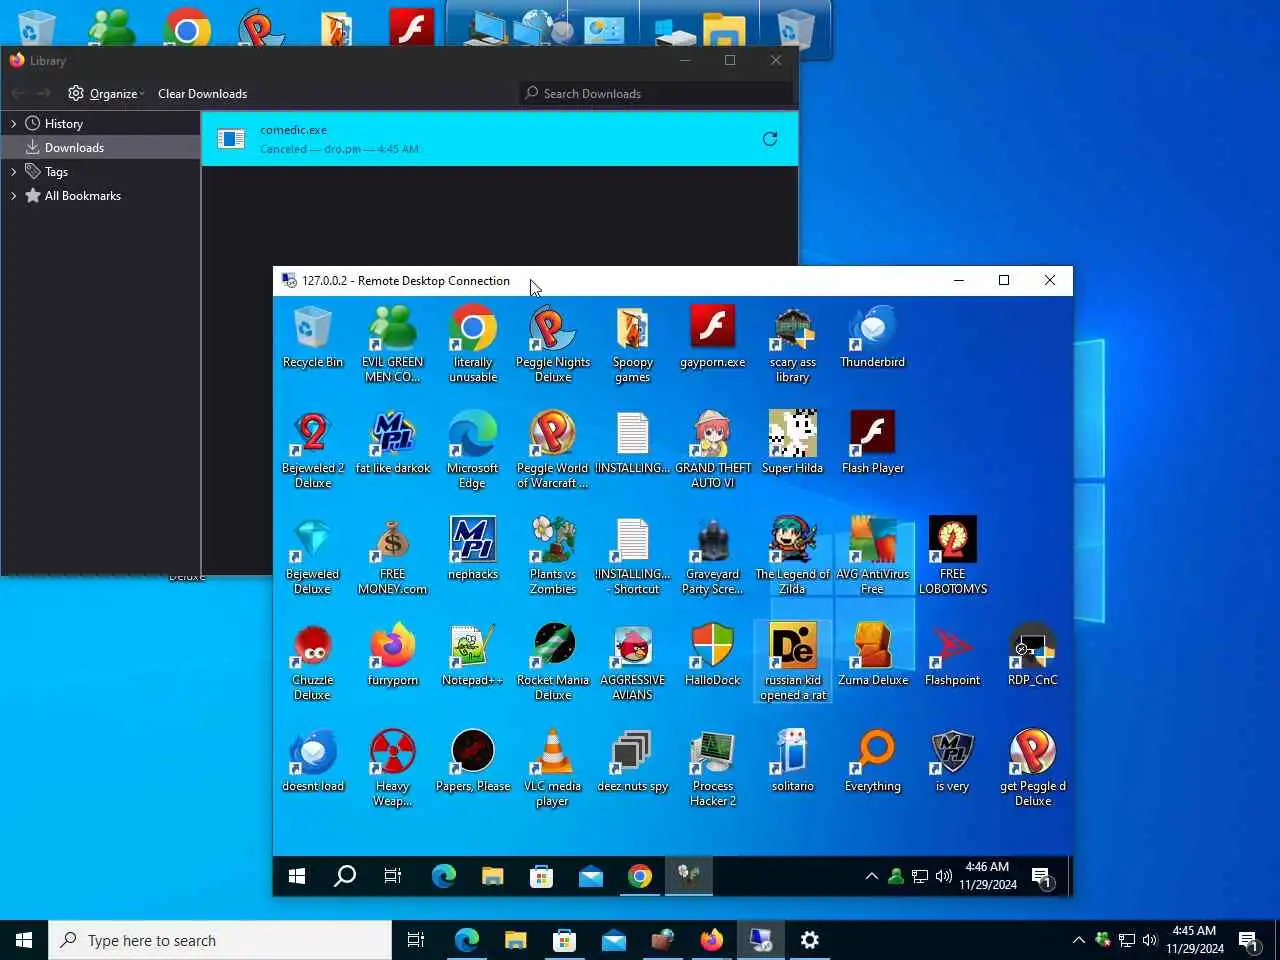1280x960 pixels.
Task: Open the 'literally unusable' Chrome shortcut
Action: [x=472, y=344]
